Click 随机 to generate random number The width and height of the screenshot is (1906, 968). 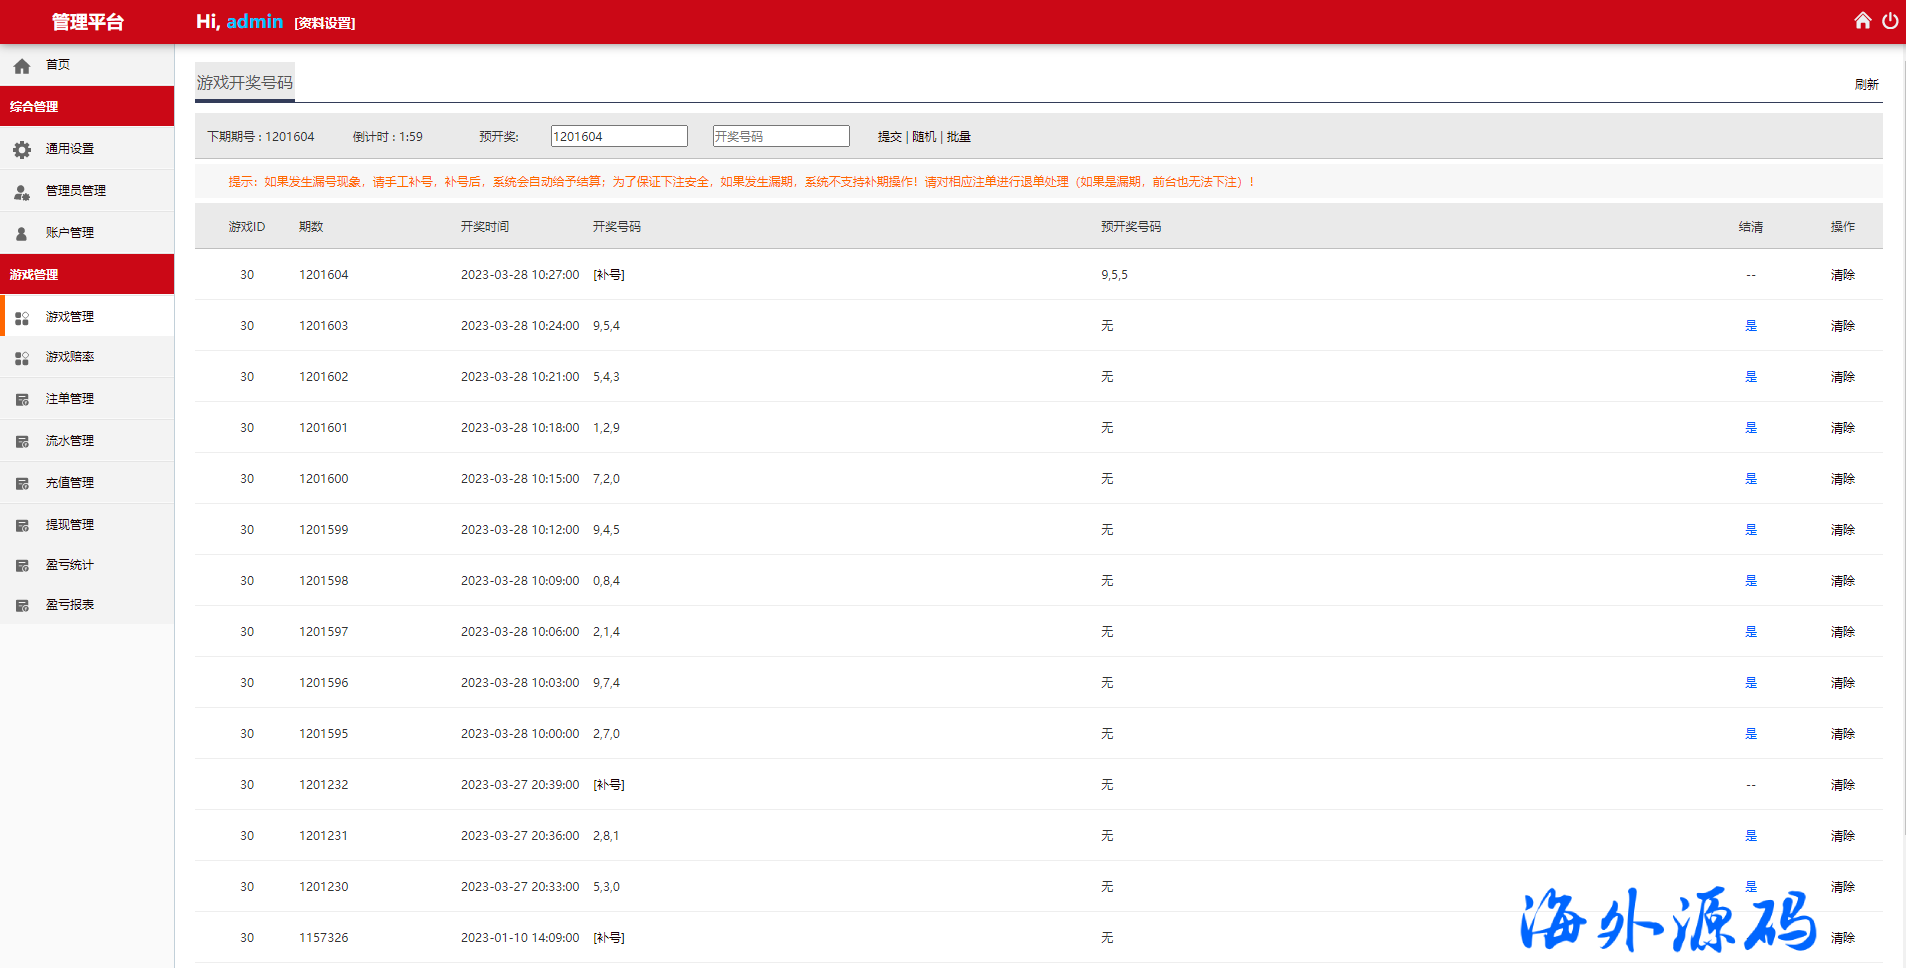[x=924, y=137]
